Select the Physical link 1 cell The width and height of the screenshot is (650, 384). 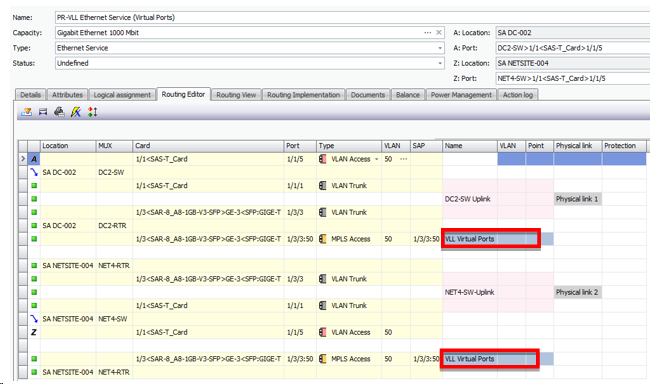tap(577, 199)
